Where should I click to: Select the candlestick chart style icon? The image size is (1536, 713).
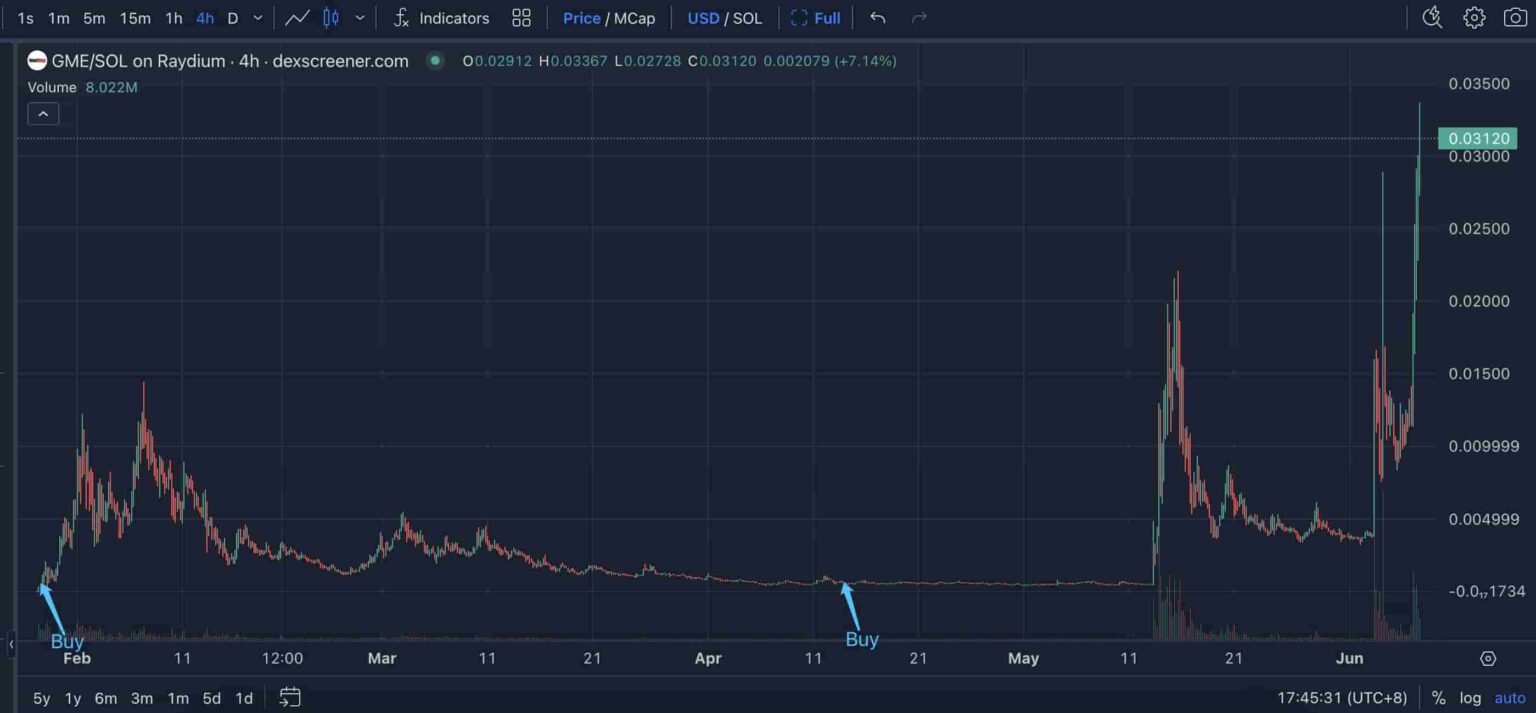click(x=333, y=17)
